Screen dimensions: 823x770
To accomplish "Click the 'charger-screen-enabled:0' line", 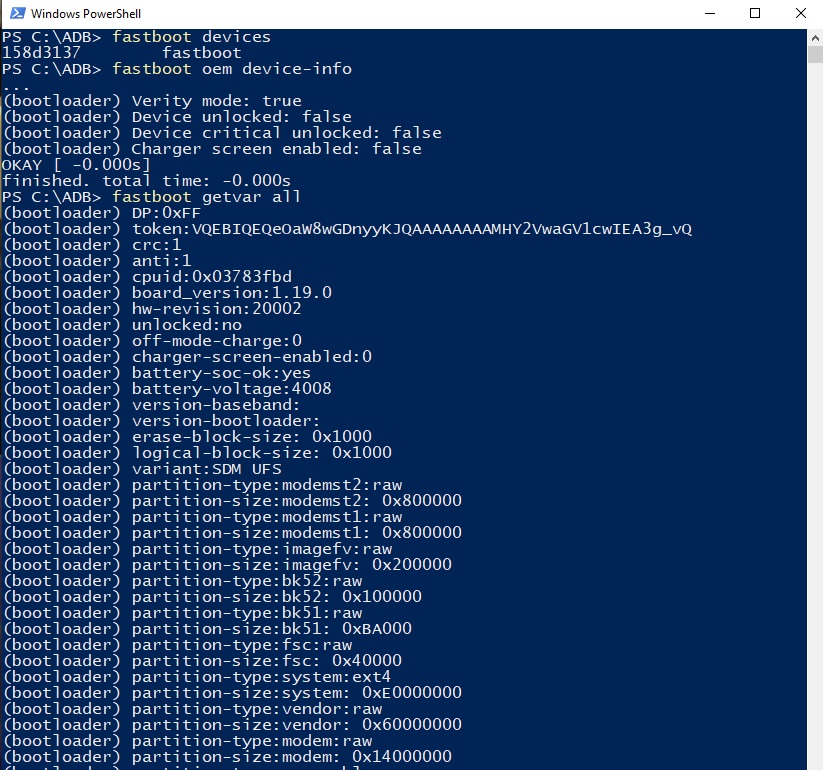I will 187,357.
